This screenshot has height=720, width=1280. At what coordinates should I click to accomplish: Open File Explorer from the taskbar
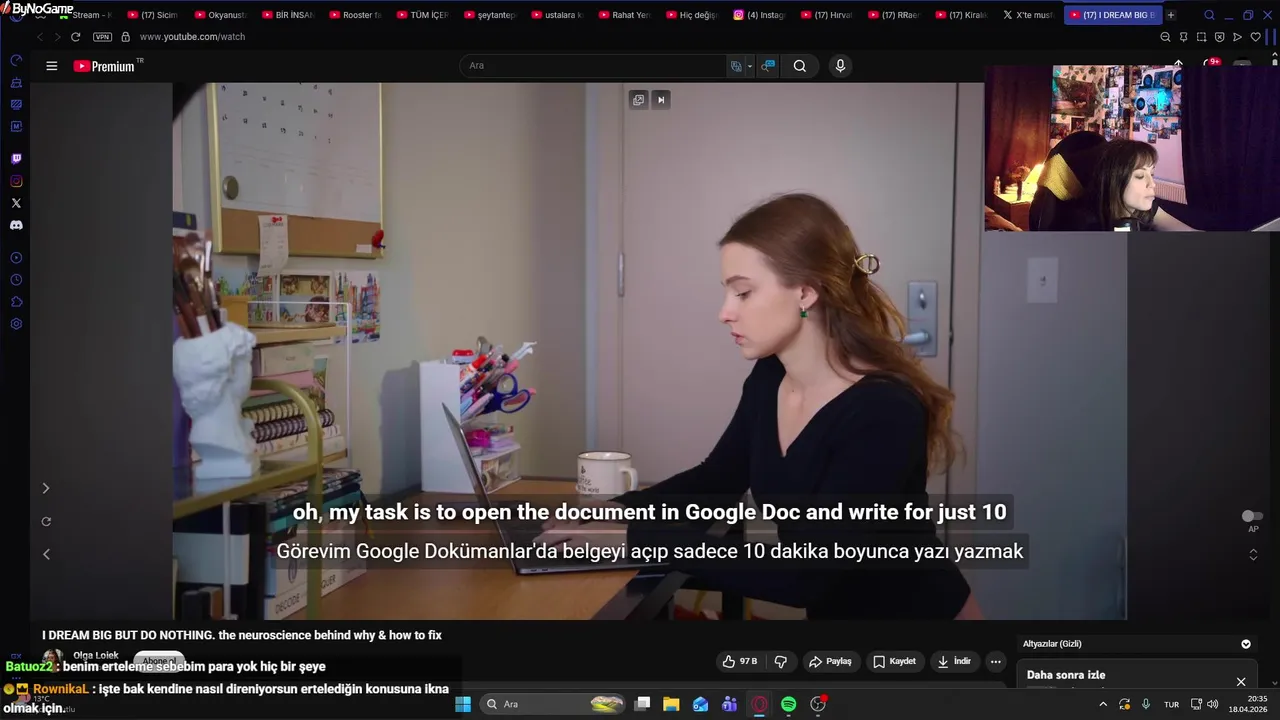(671, 704)
